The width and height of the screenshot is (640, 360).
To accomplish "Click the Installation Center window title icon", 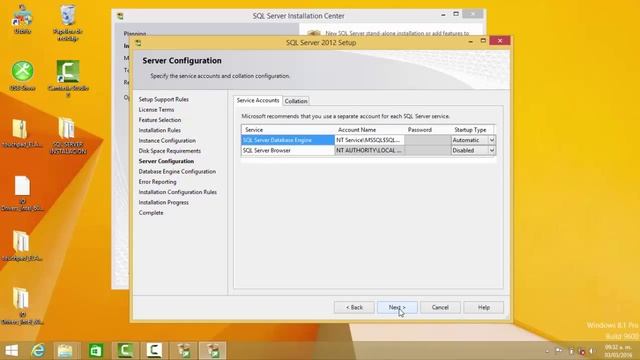I will [x=120, y=16].
